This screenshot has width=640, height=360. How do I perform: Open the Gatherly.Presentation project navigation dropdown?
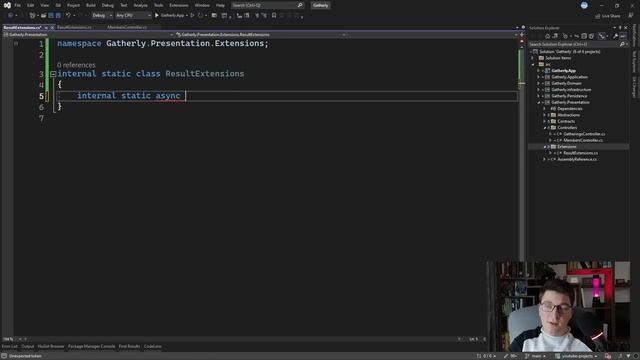point(88,35)
